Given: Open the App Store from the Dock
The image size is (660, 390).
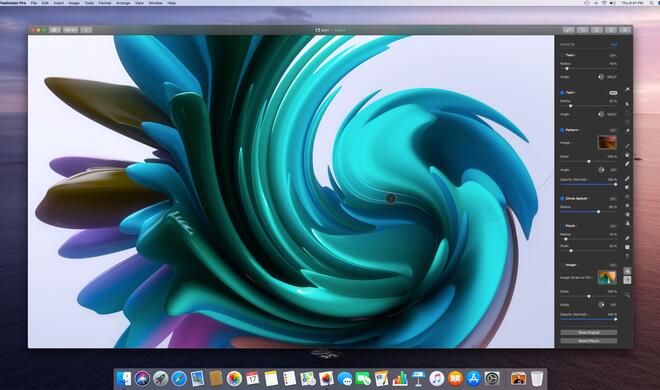Looking at the screenshot, I should tap(474, 379).
